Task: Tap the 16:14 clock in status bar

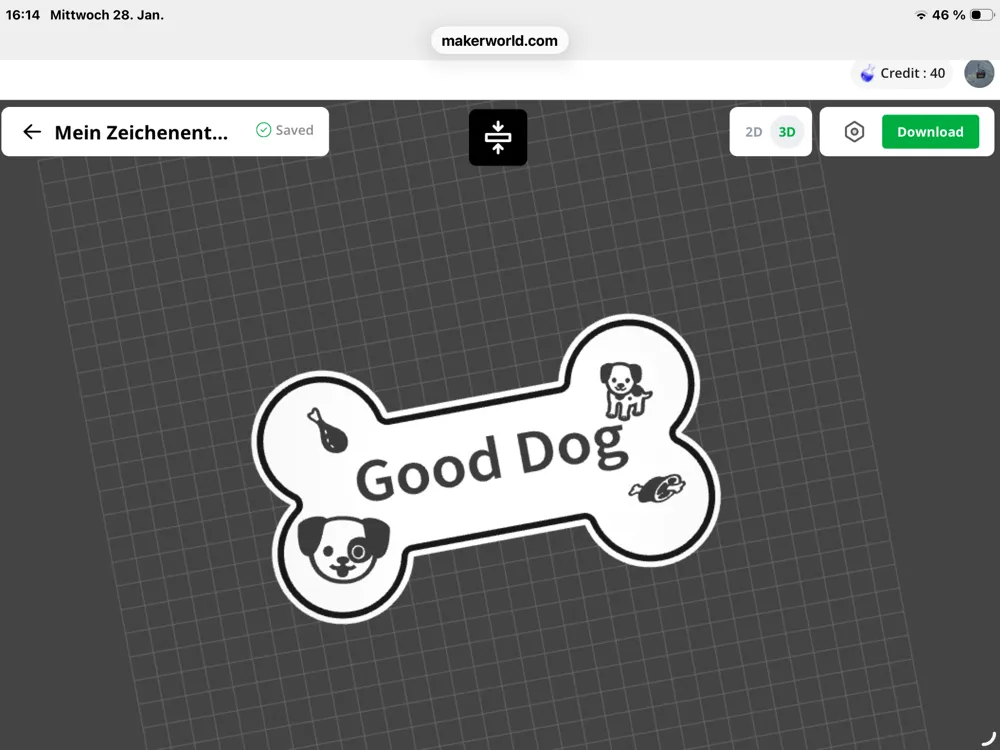Action: tap(23, 15)
